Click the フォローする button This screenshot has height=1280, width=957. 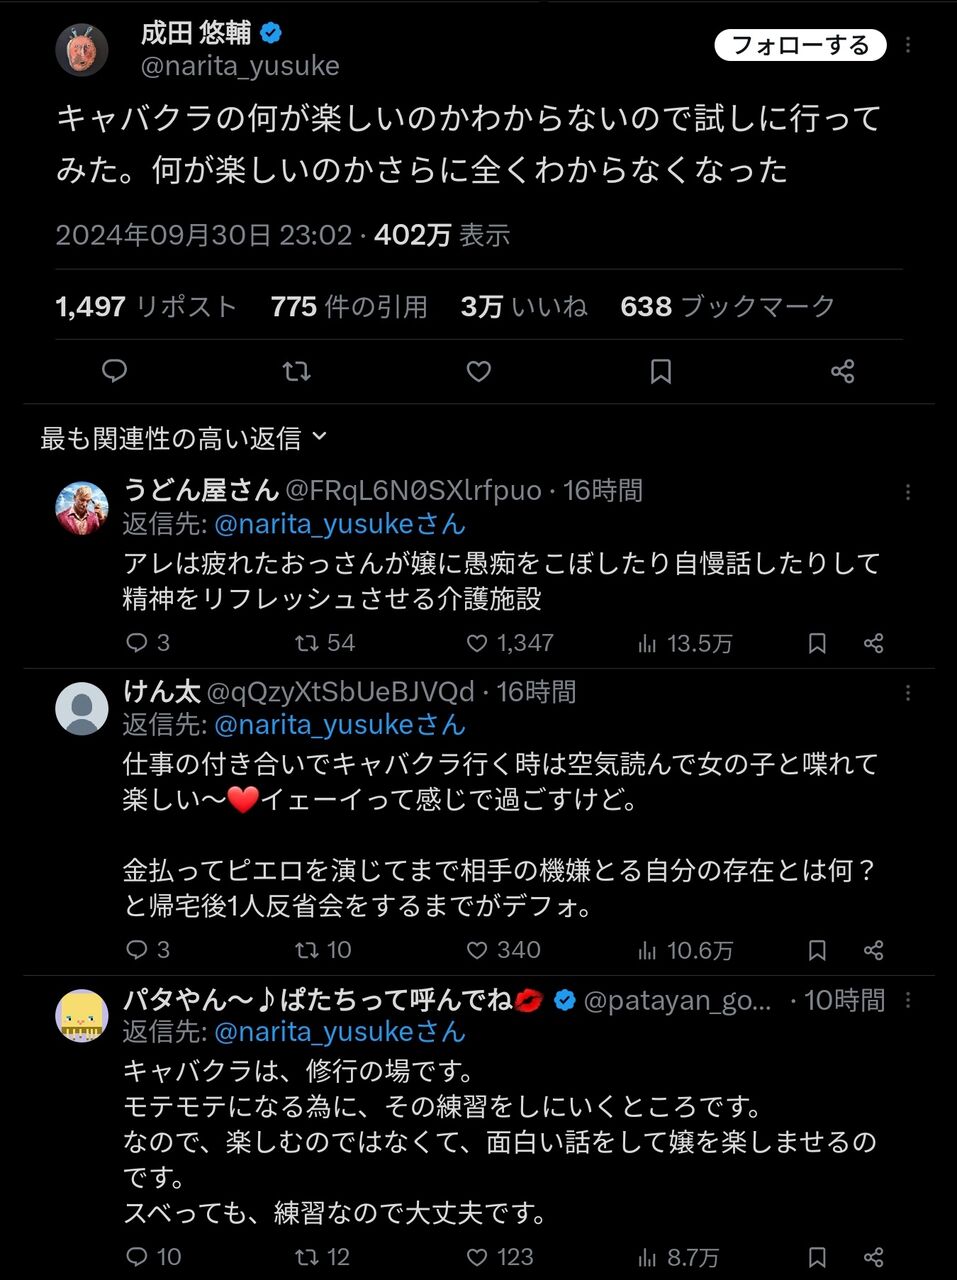click(801, 45)
